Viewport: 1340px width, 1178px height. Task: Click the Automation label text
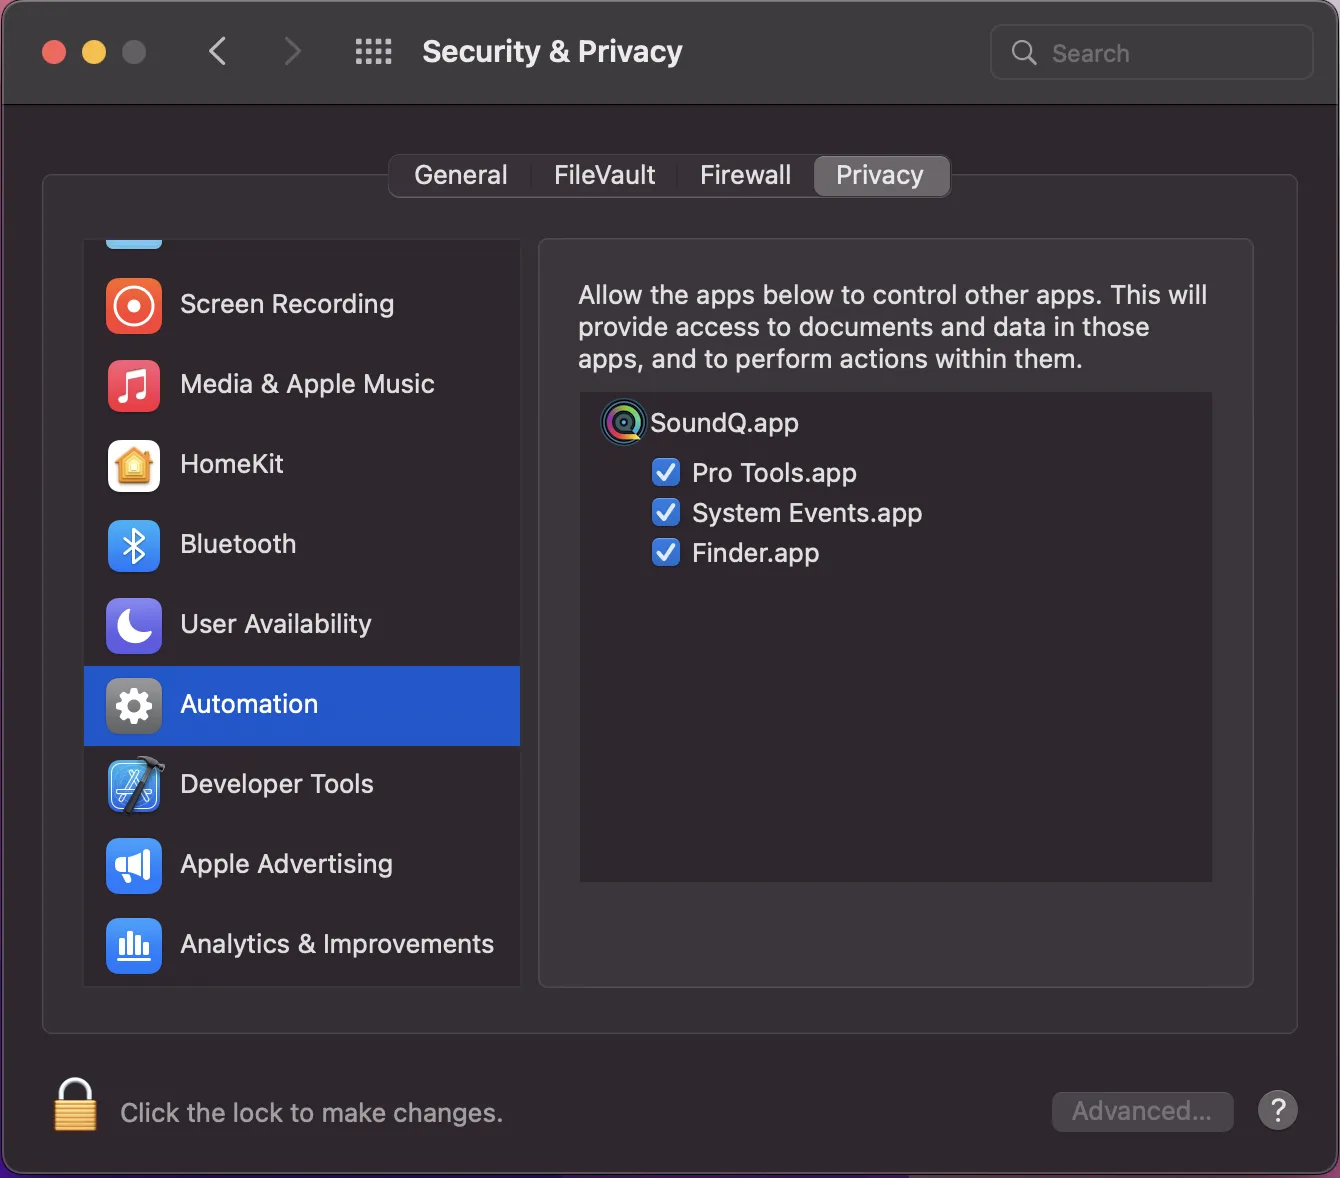click(x=249, y=704)
